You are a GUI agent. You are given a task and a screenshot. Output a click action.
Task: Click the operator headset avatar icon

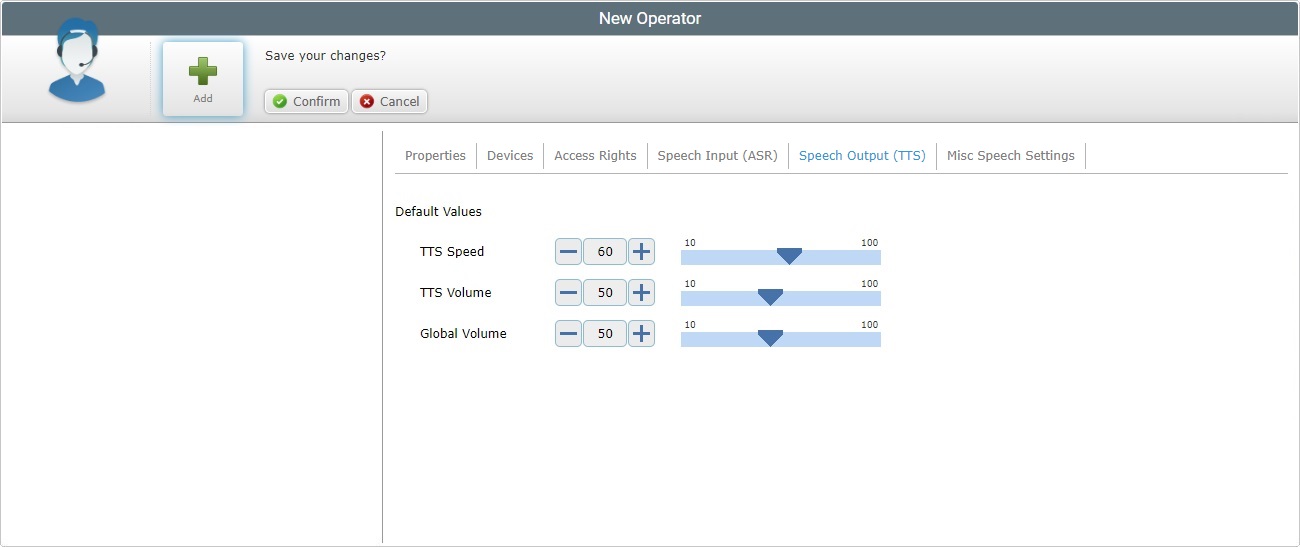click(76, 62)
